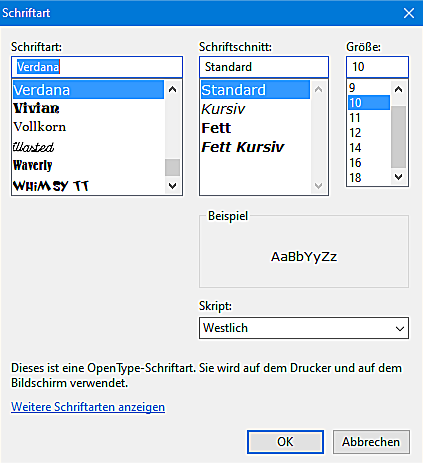The image size is (423, 463).
Task: Open Weitere Schriftarten anzeigen link
Action: click(88, 407)
